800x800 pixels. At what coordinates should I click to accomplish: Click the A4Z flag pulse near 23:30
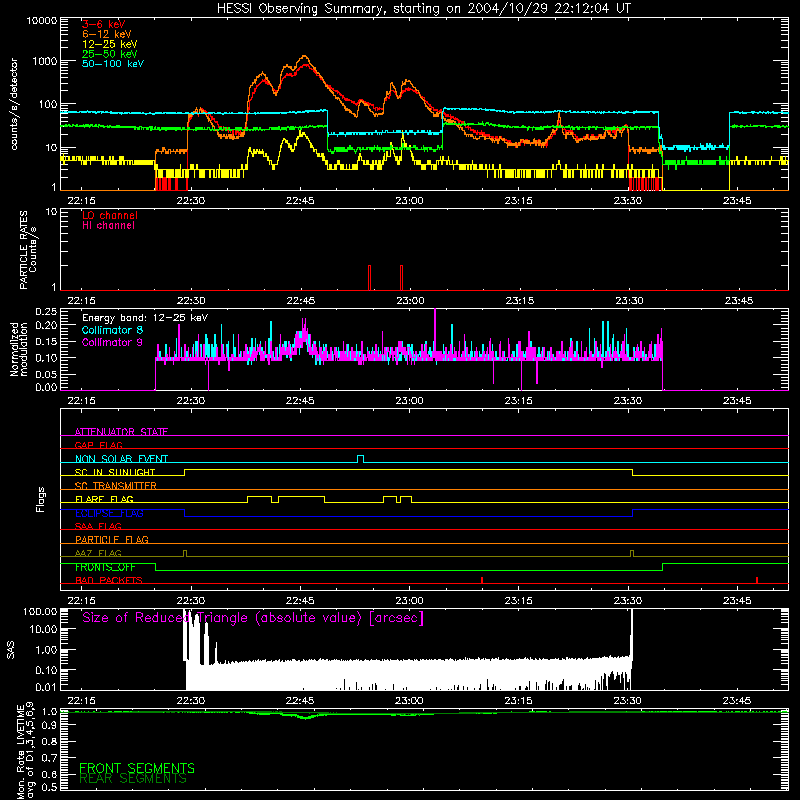[632, 554]
